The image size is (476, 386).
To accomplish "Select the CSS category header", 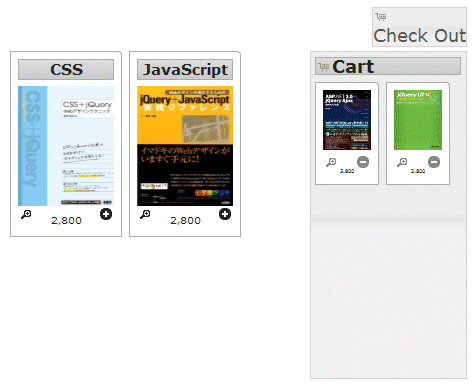I will [x=66, y=69].
